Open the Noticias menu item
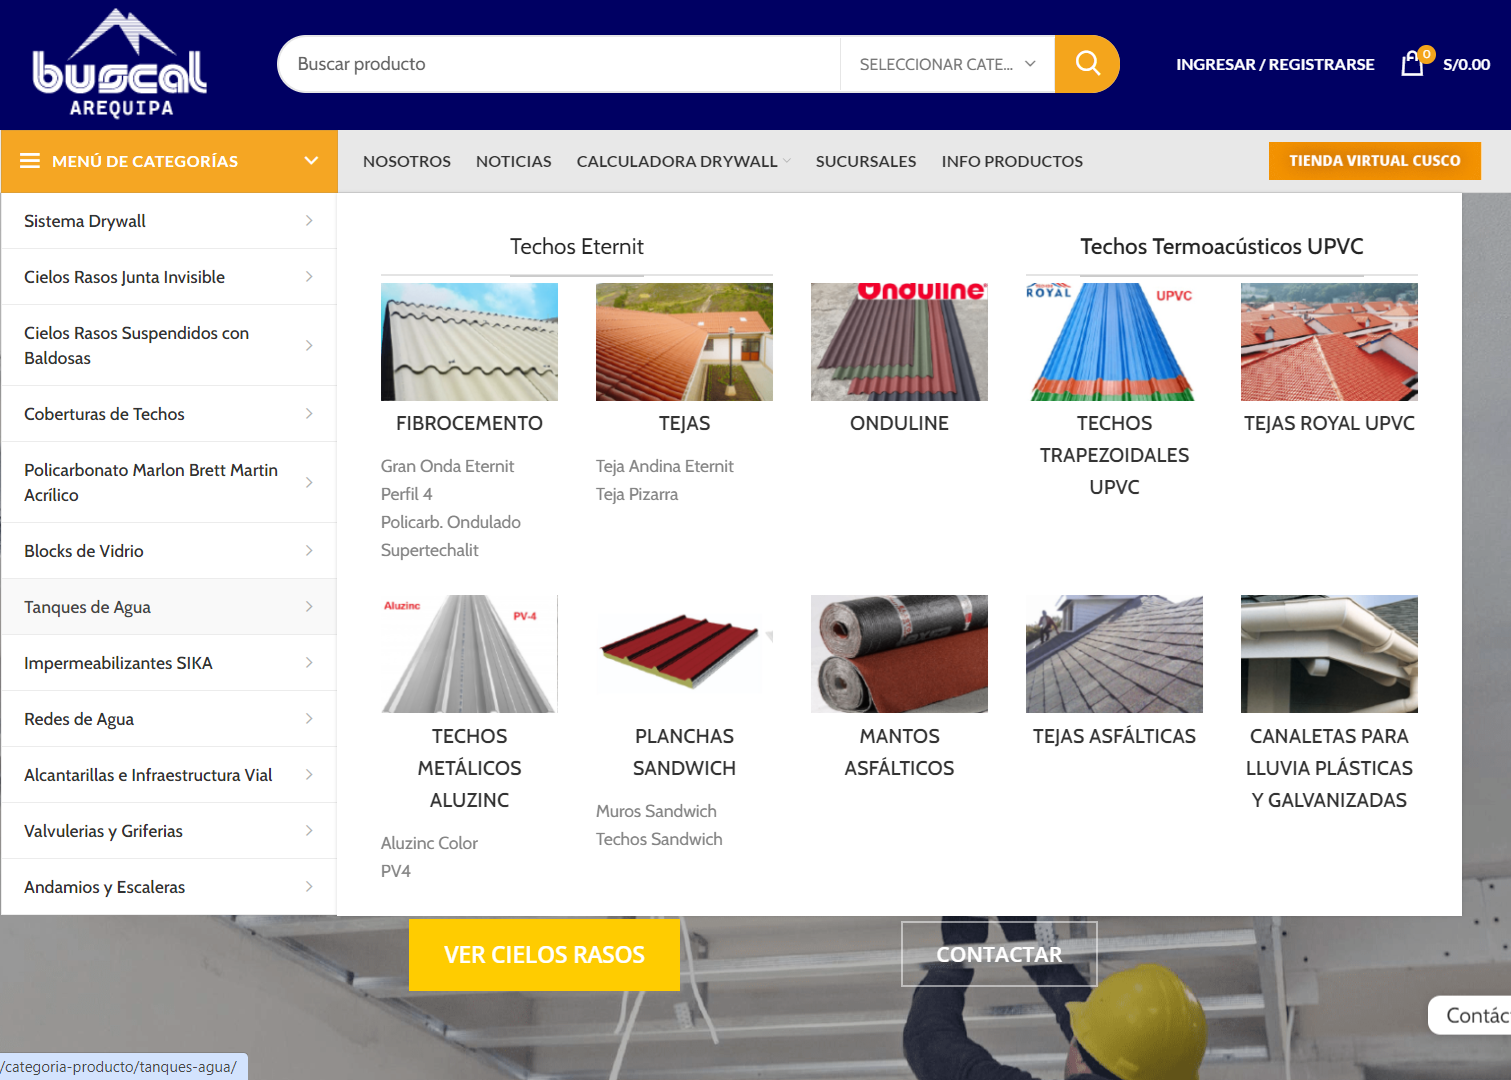This screenshot has height=1080, width=1511. point(513,161)
